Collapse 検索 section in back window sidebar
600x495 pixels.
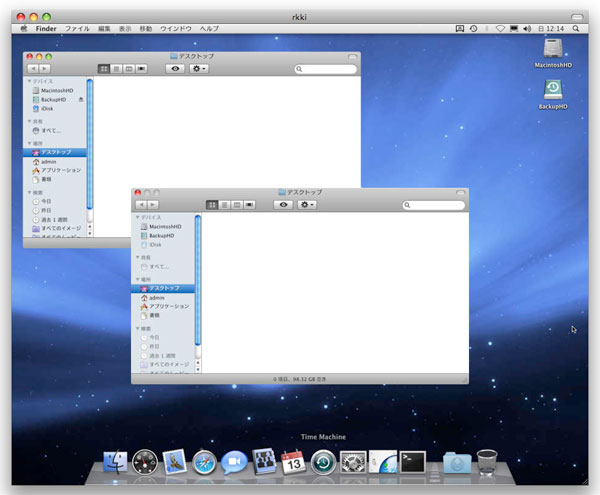point(29,192)
